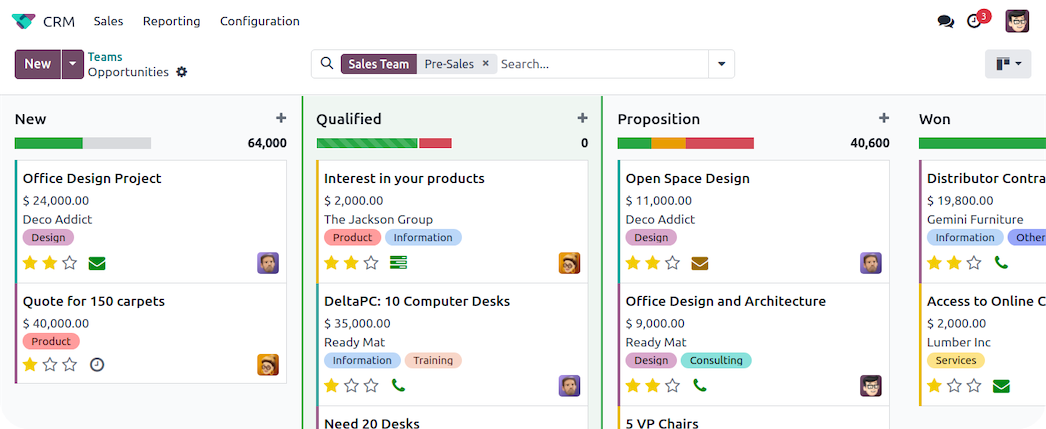1046x429 pixels.
Task: Click the clock activity on Quote for 150 carpets
Action: pyautogui.click(x=97, y=365)
